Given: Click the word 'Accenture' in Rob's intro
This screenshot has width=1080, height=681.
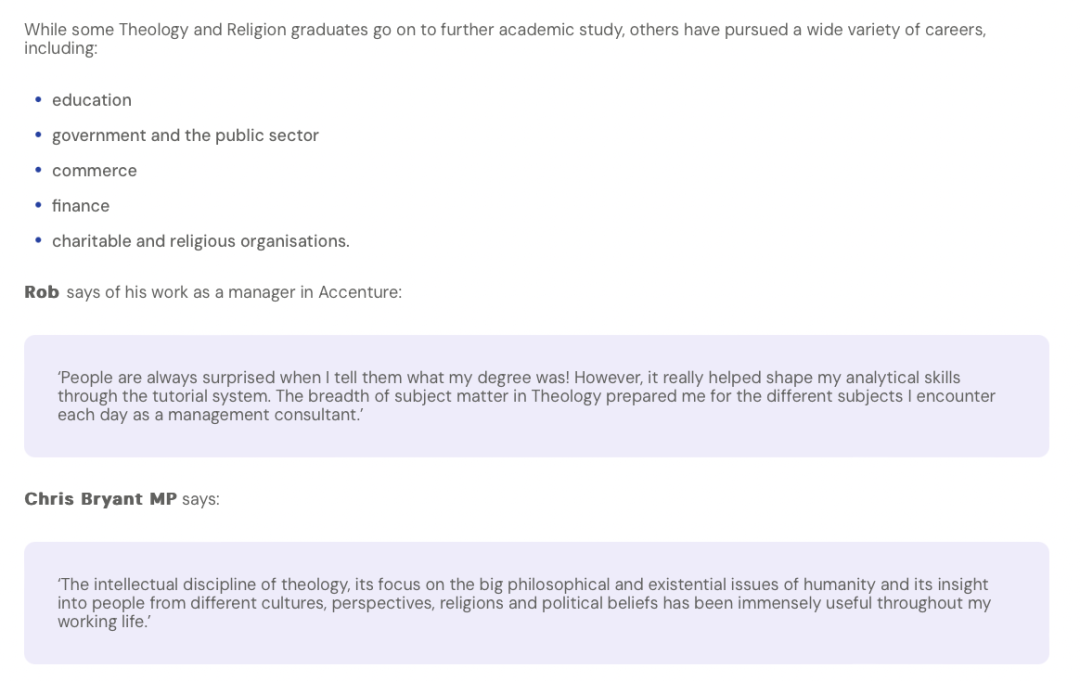Looking at the screenshot, I should (360, 292).
